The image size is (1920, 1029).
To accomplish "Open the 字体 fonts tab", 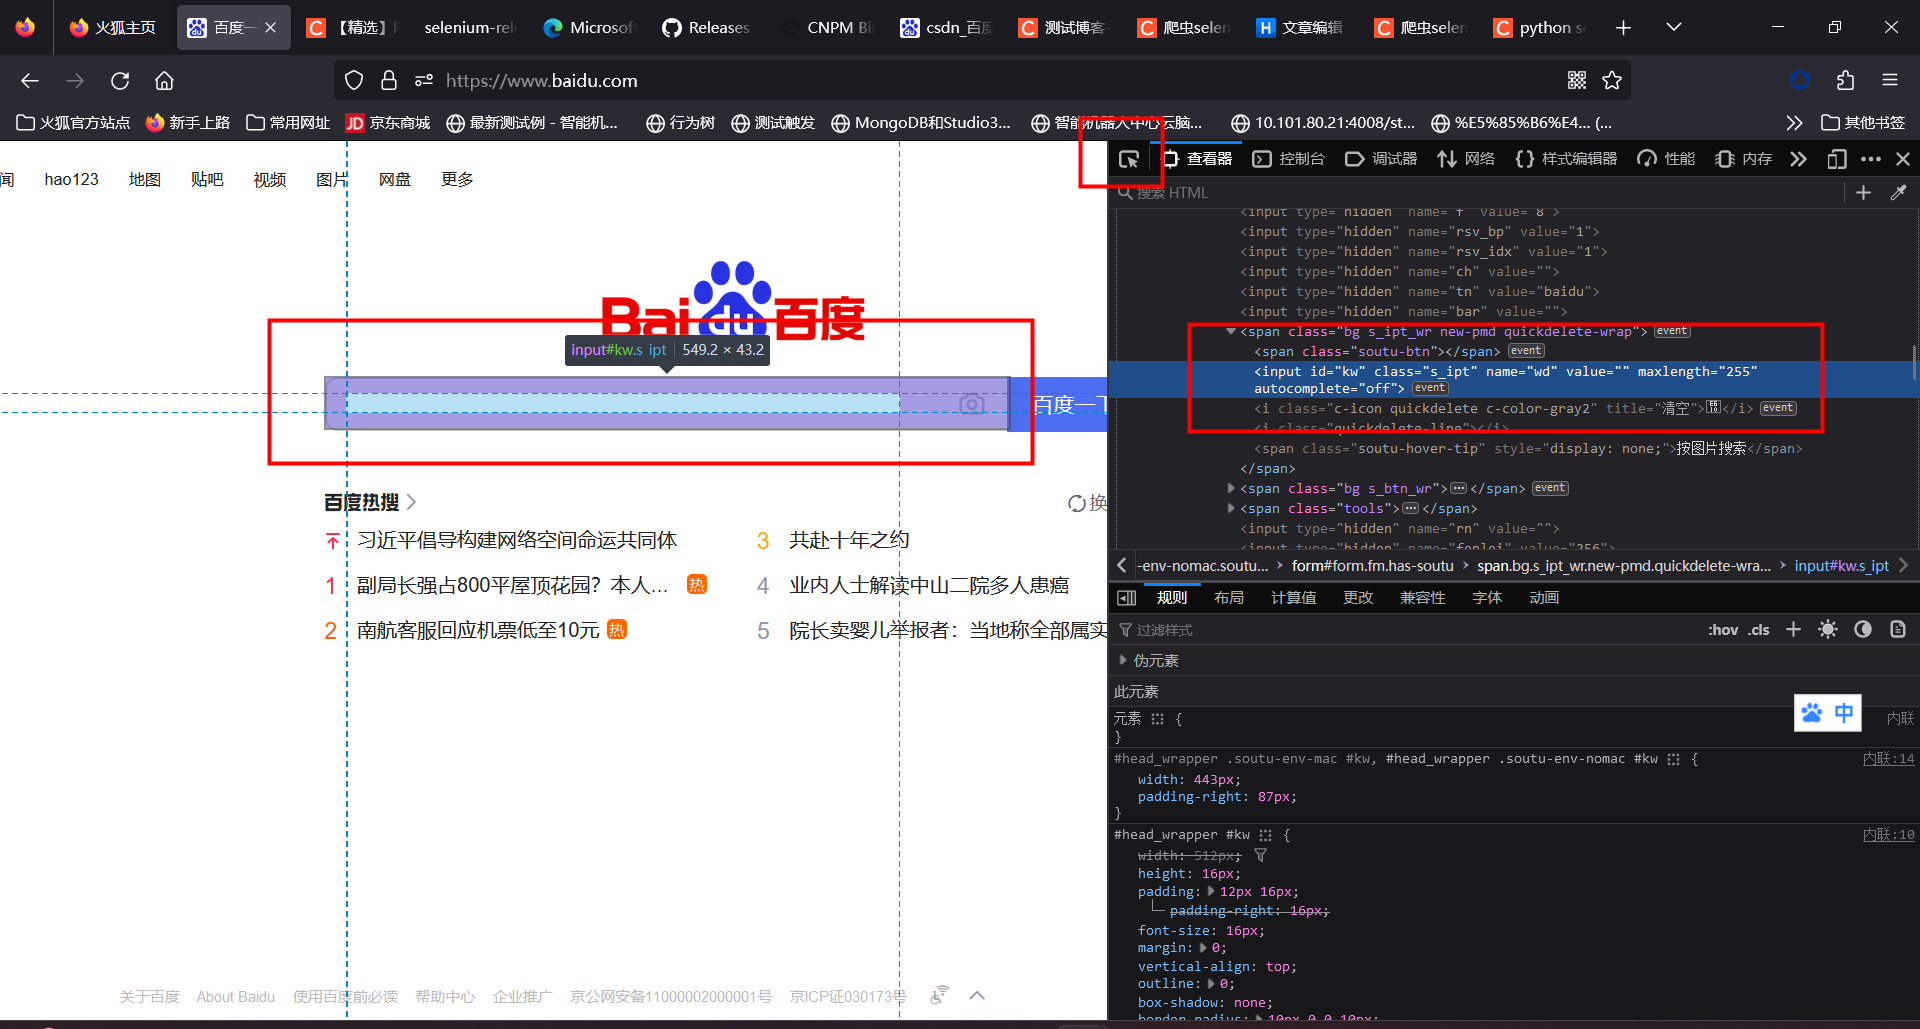I will coord(1487,598).
